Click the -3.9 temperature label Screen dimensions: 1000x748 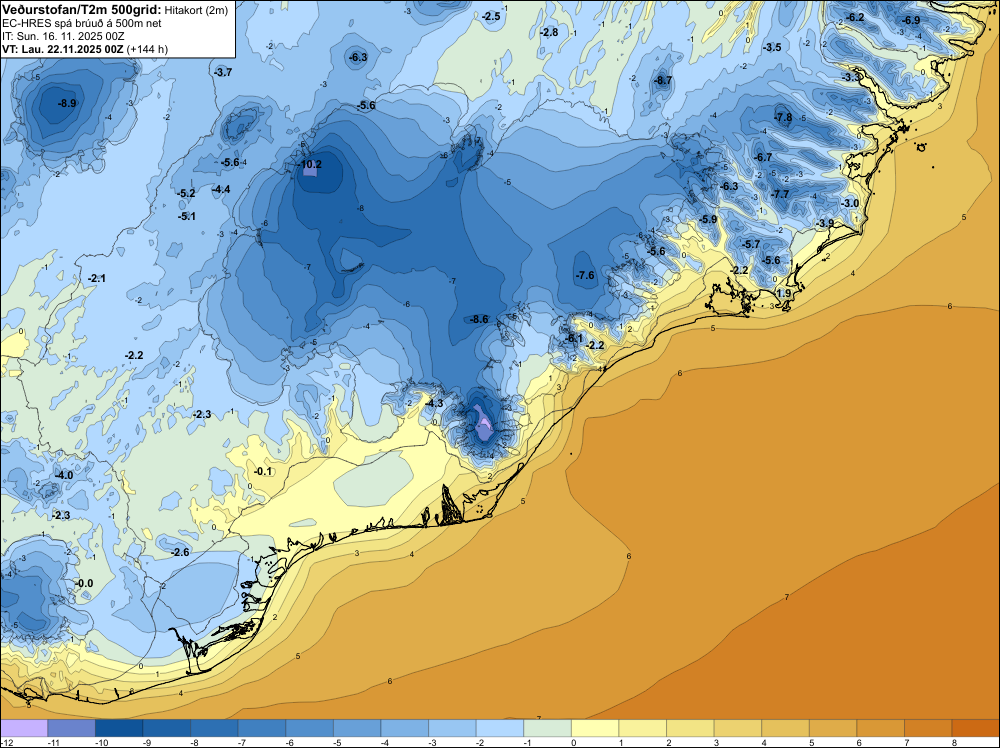pyautogui.click(x=825, y=223)
